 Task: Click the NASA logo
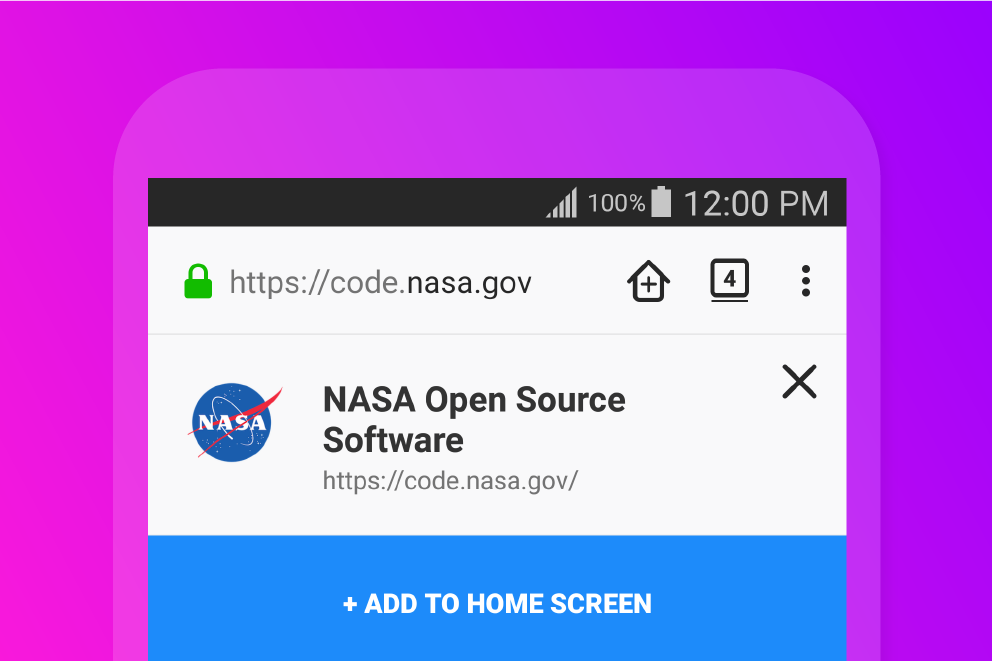(x=233, y=422)
